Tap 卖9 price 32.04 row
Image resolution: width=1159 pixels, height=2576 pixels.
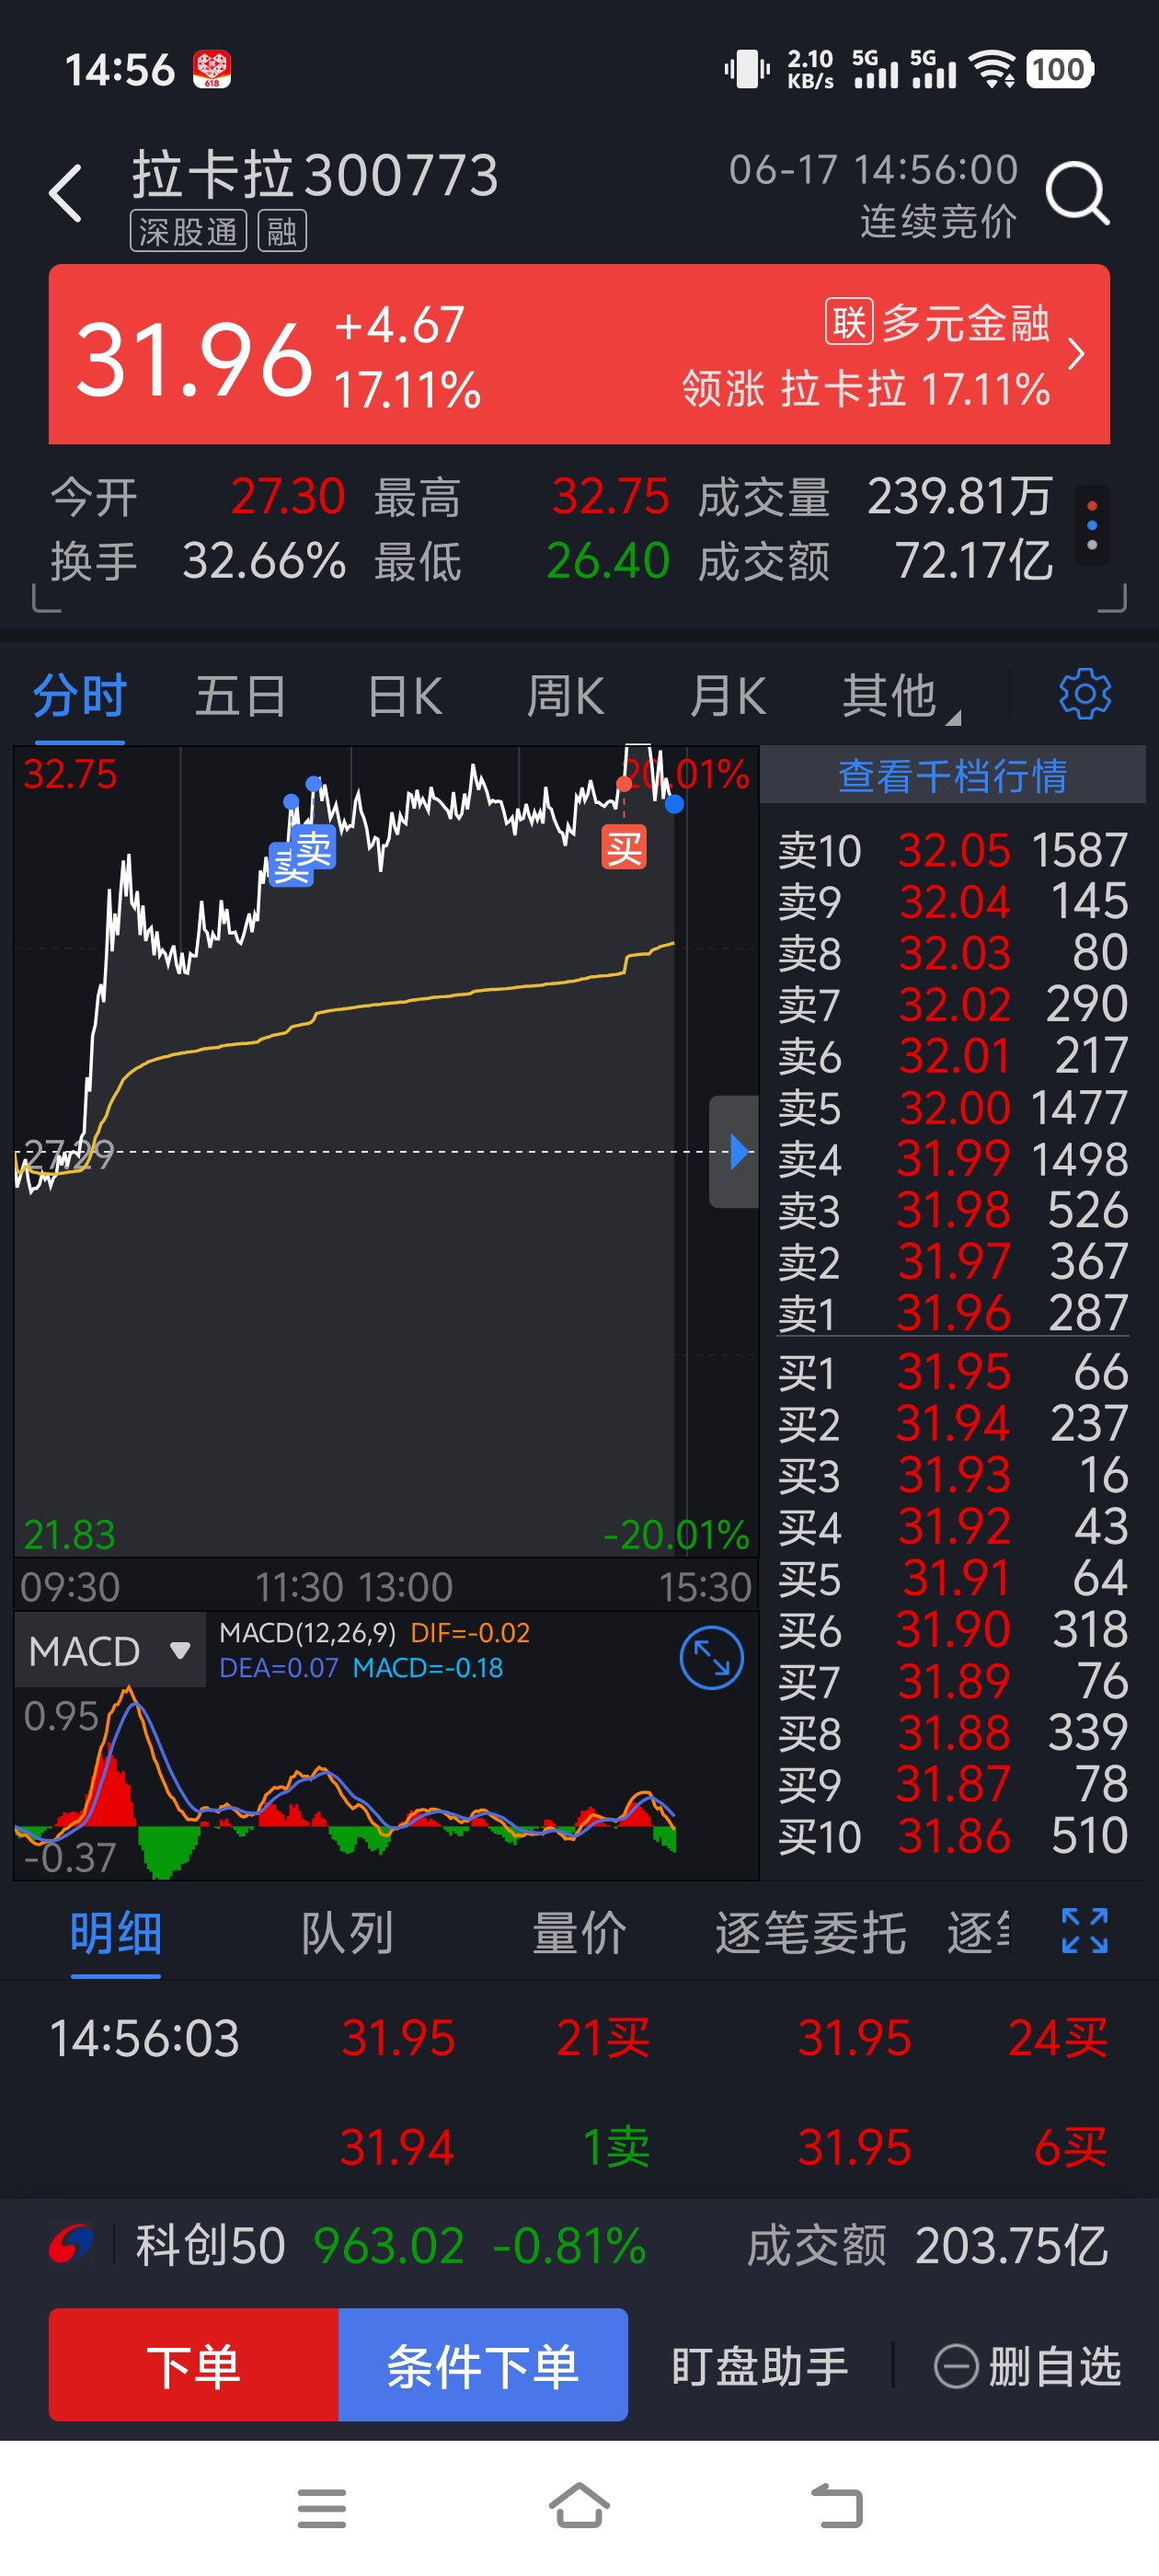[x=953, y=901]
